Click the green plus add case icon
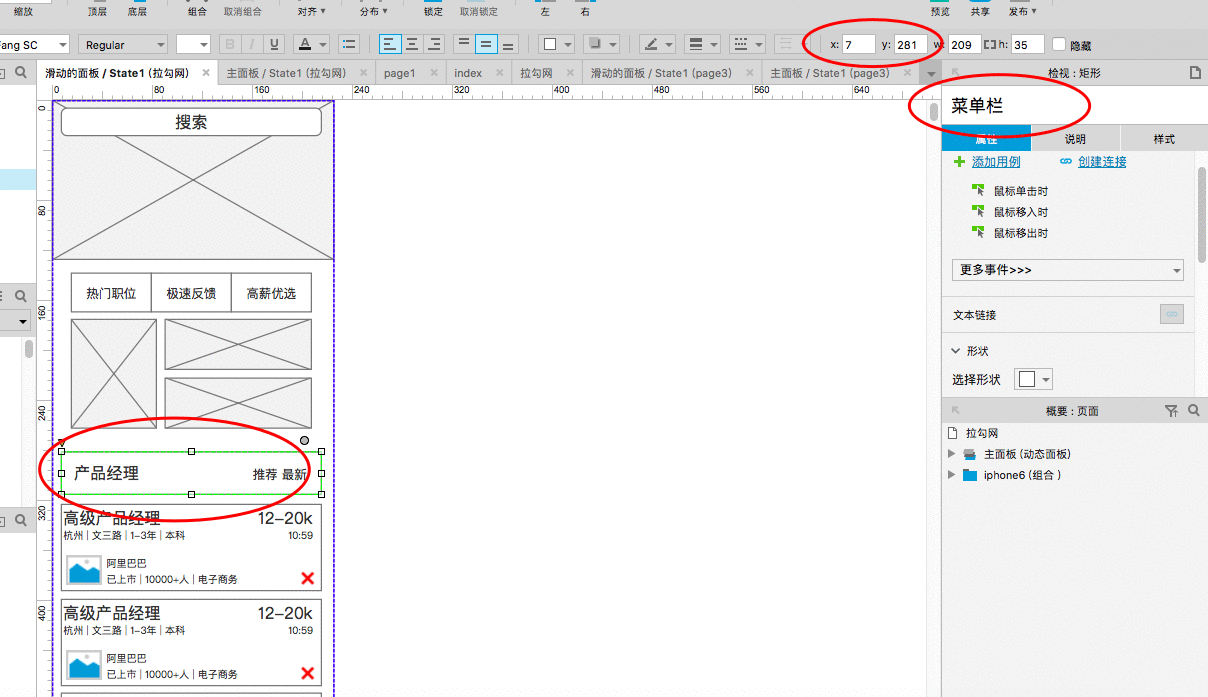The height and width of the screenshot is (697, 1208). point(960,162)
